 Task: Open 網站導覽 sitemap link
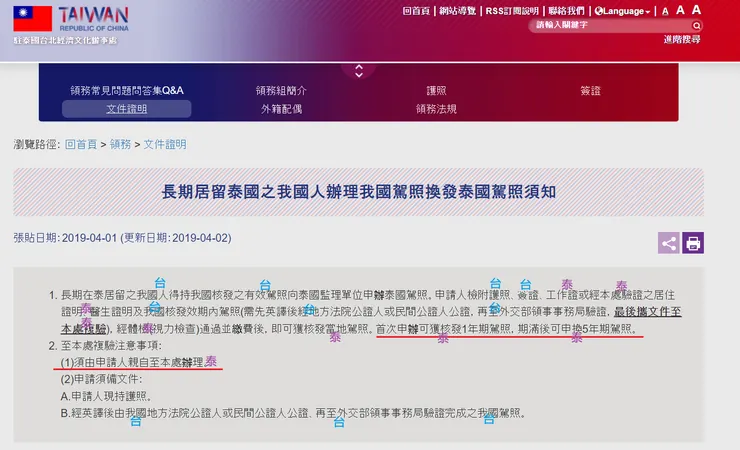pos(457,11)
